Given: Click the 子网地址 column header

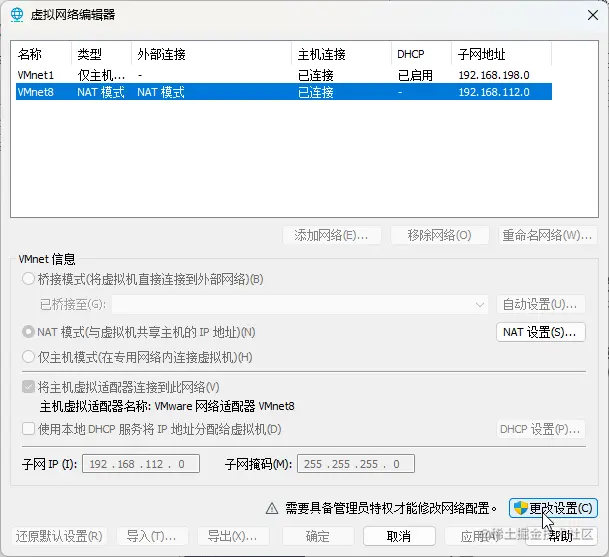Looking at the screenshot, I should pos(501,54).
